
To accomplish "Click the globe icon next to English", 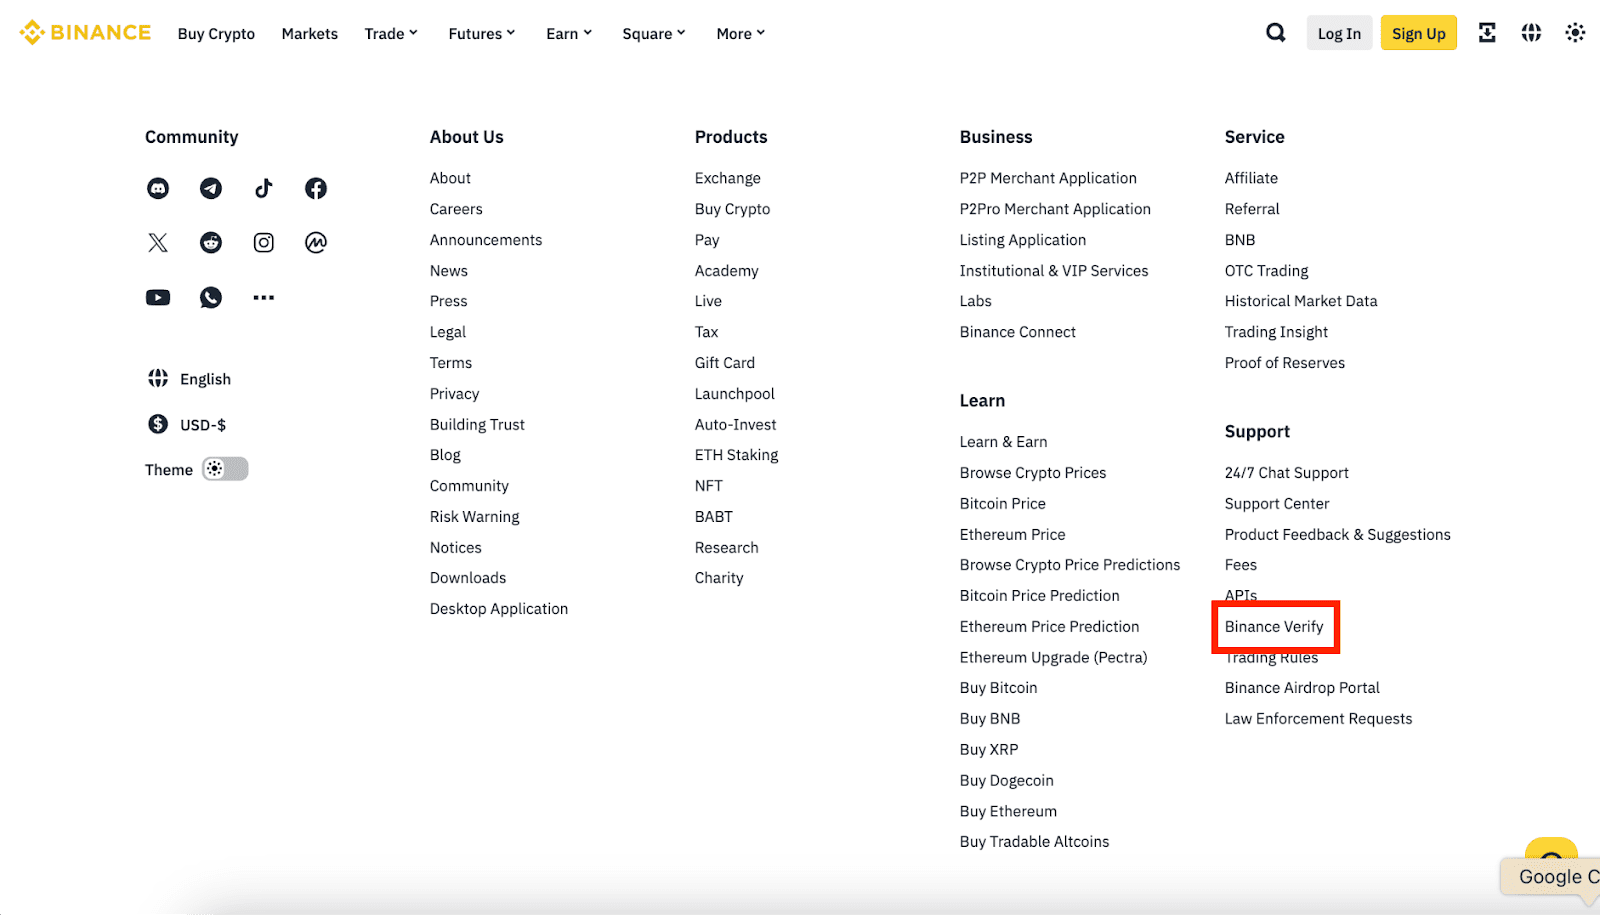I will click(x=158, y=378).
